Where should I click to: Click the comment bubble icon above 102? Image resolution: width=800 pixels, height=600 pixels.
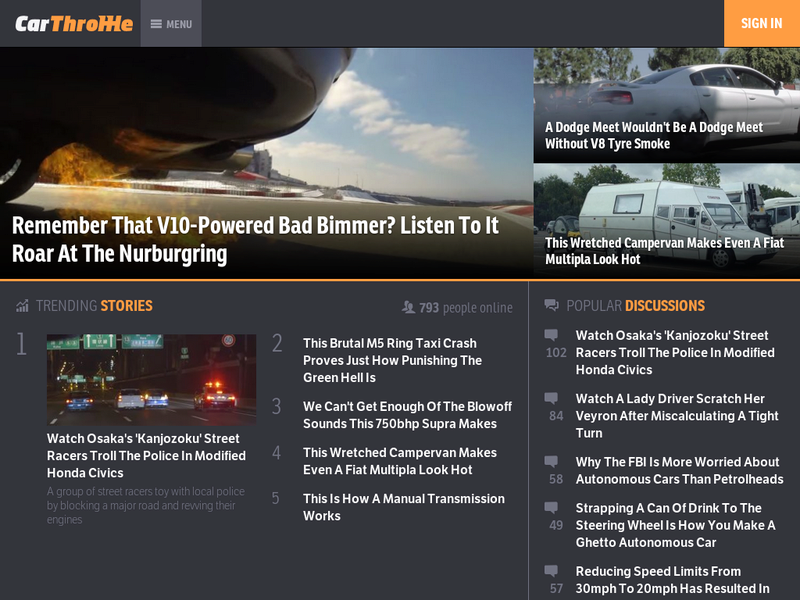click(x=551, y=335)
